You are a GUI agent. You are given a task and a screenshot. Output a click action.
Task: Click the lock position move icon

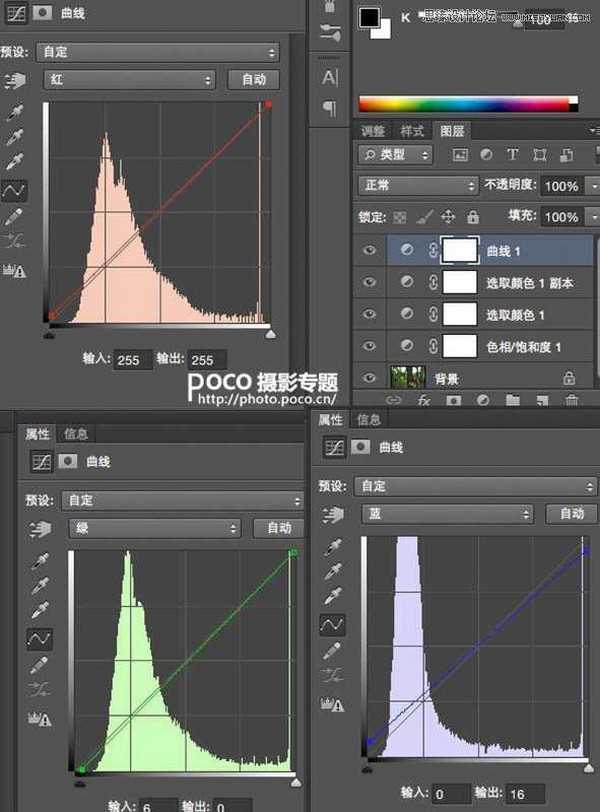pos(448,217)
